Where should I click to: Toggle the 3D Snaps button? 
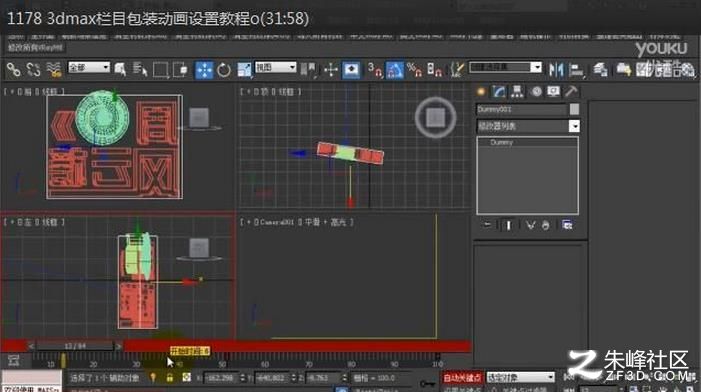[x=375, y=70]
